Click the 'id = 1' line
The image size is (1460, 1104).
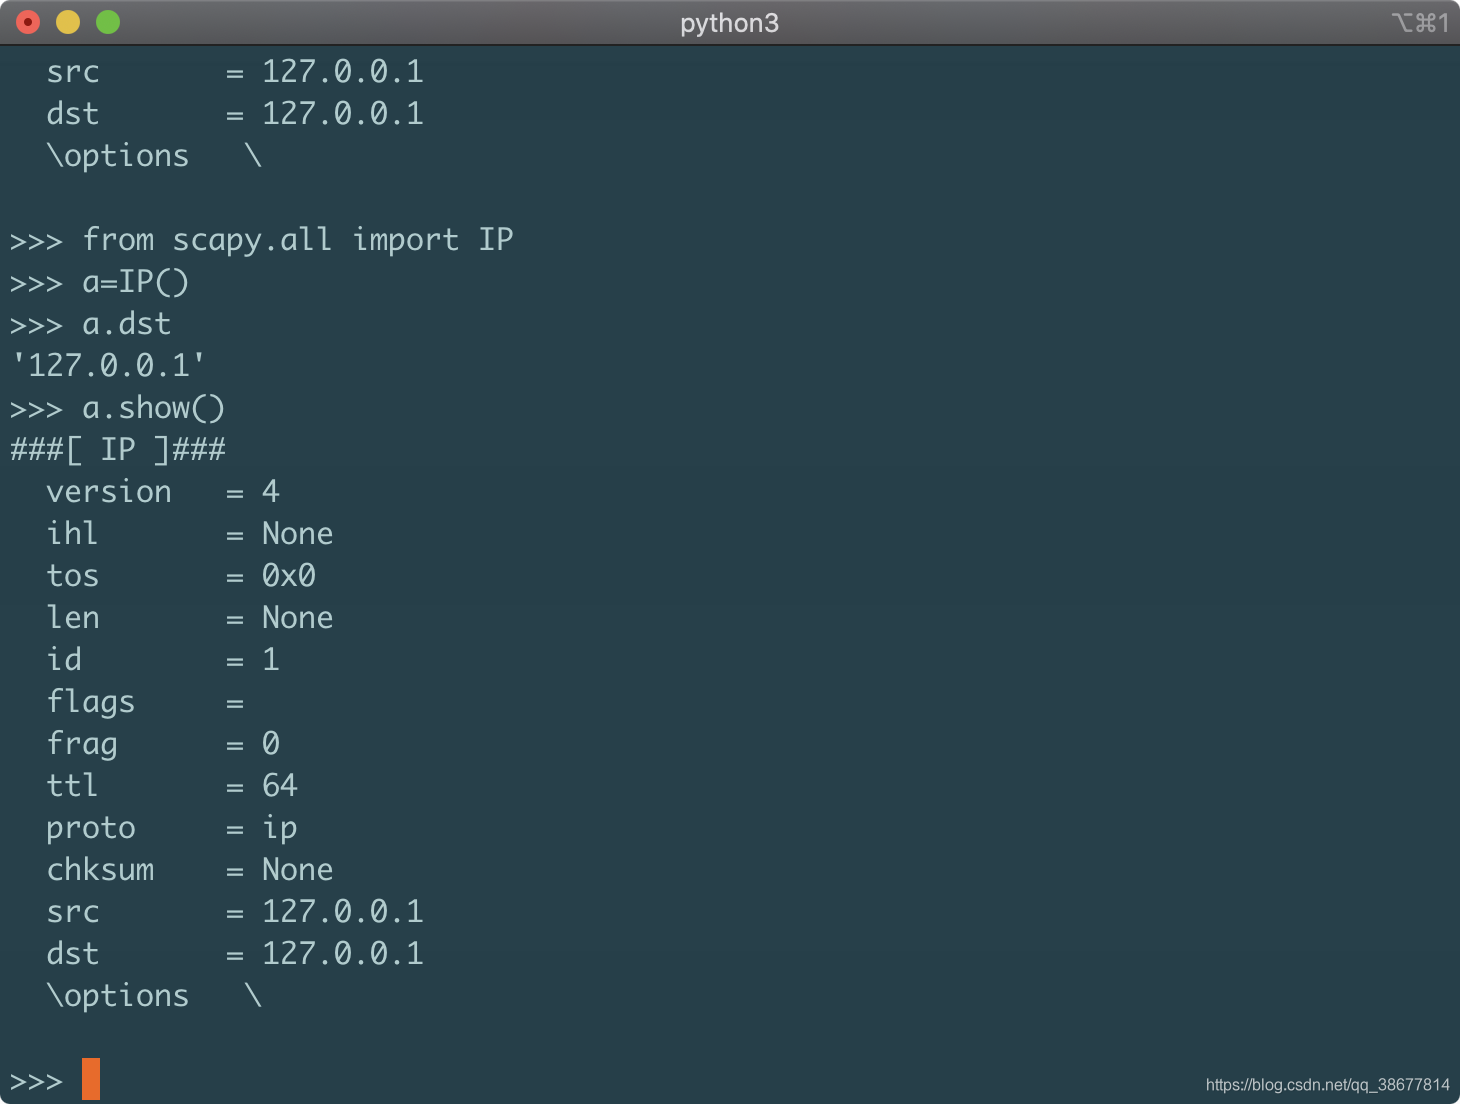pyautogui.click(x=163, y=660)
